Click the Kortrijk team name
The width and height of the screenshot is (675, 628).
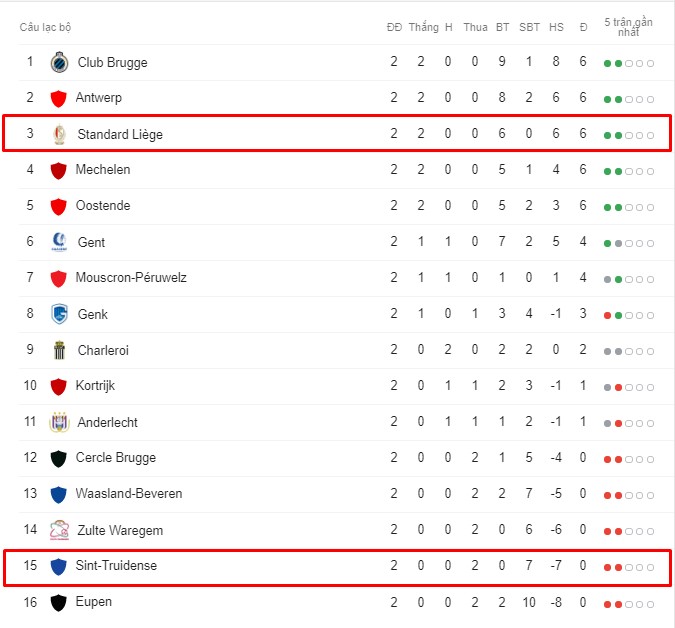pos(95,385)
